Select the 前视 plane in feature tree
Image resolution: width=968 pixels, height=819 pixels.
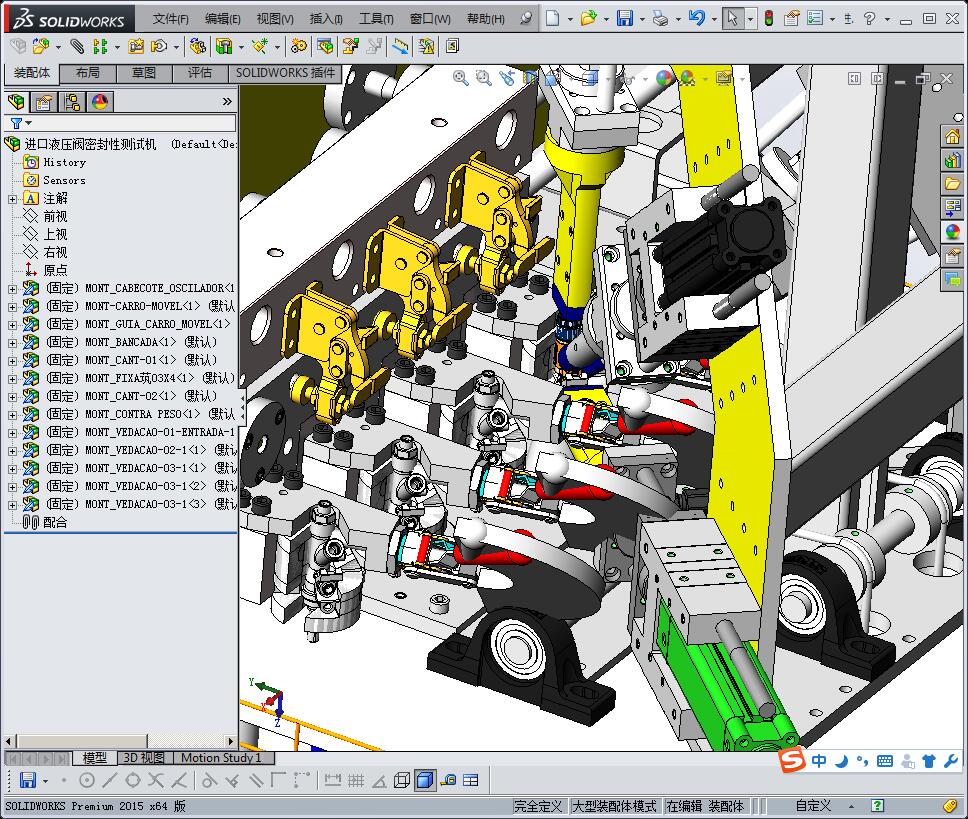[46, 216]
